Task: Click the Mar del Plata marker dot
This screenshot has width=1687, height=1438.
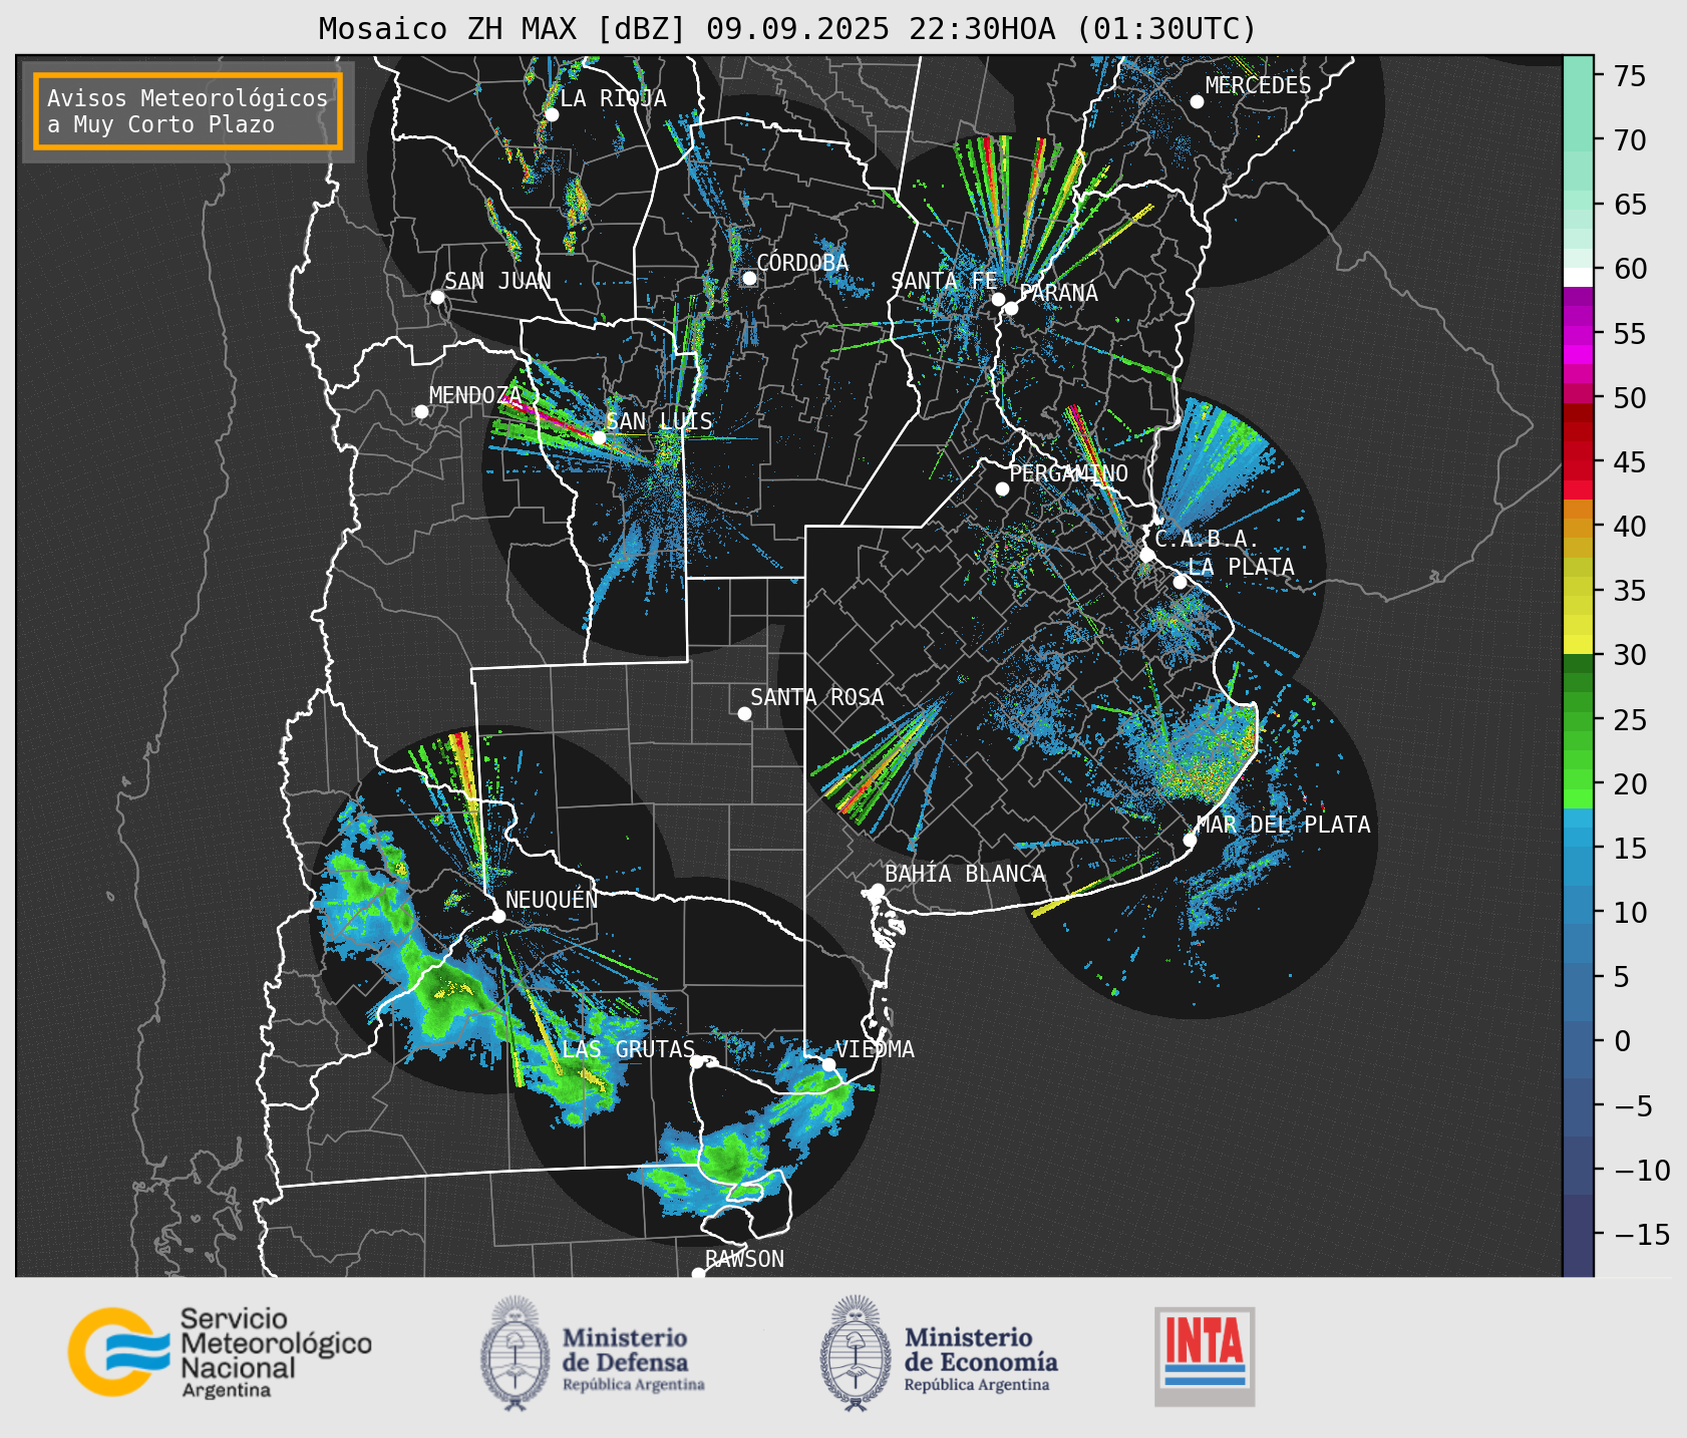Action: tap(1189, 840)
